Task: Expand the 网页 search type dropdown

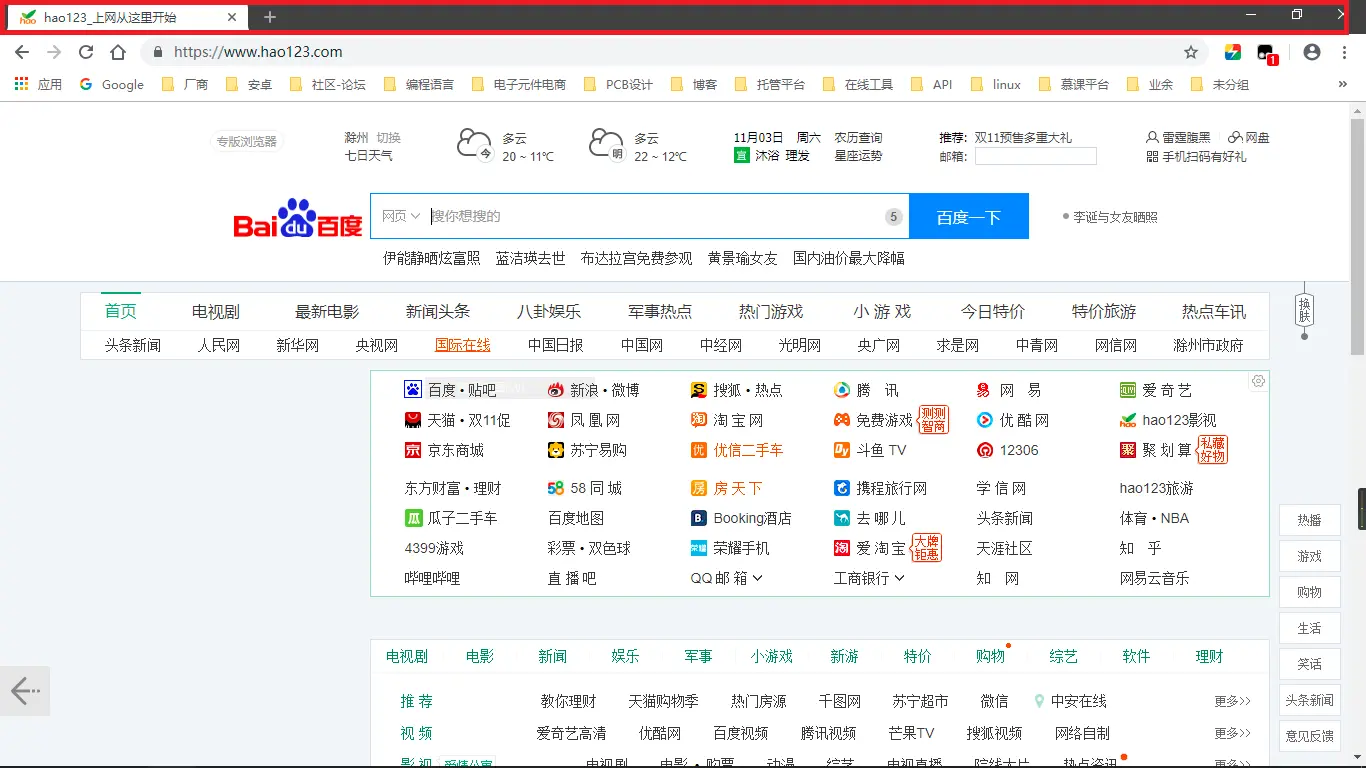Action: click(x=401, y=216)
